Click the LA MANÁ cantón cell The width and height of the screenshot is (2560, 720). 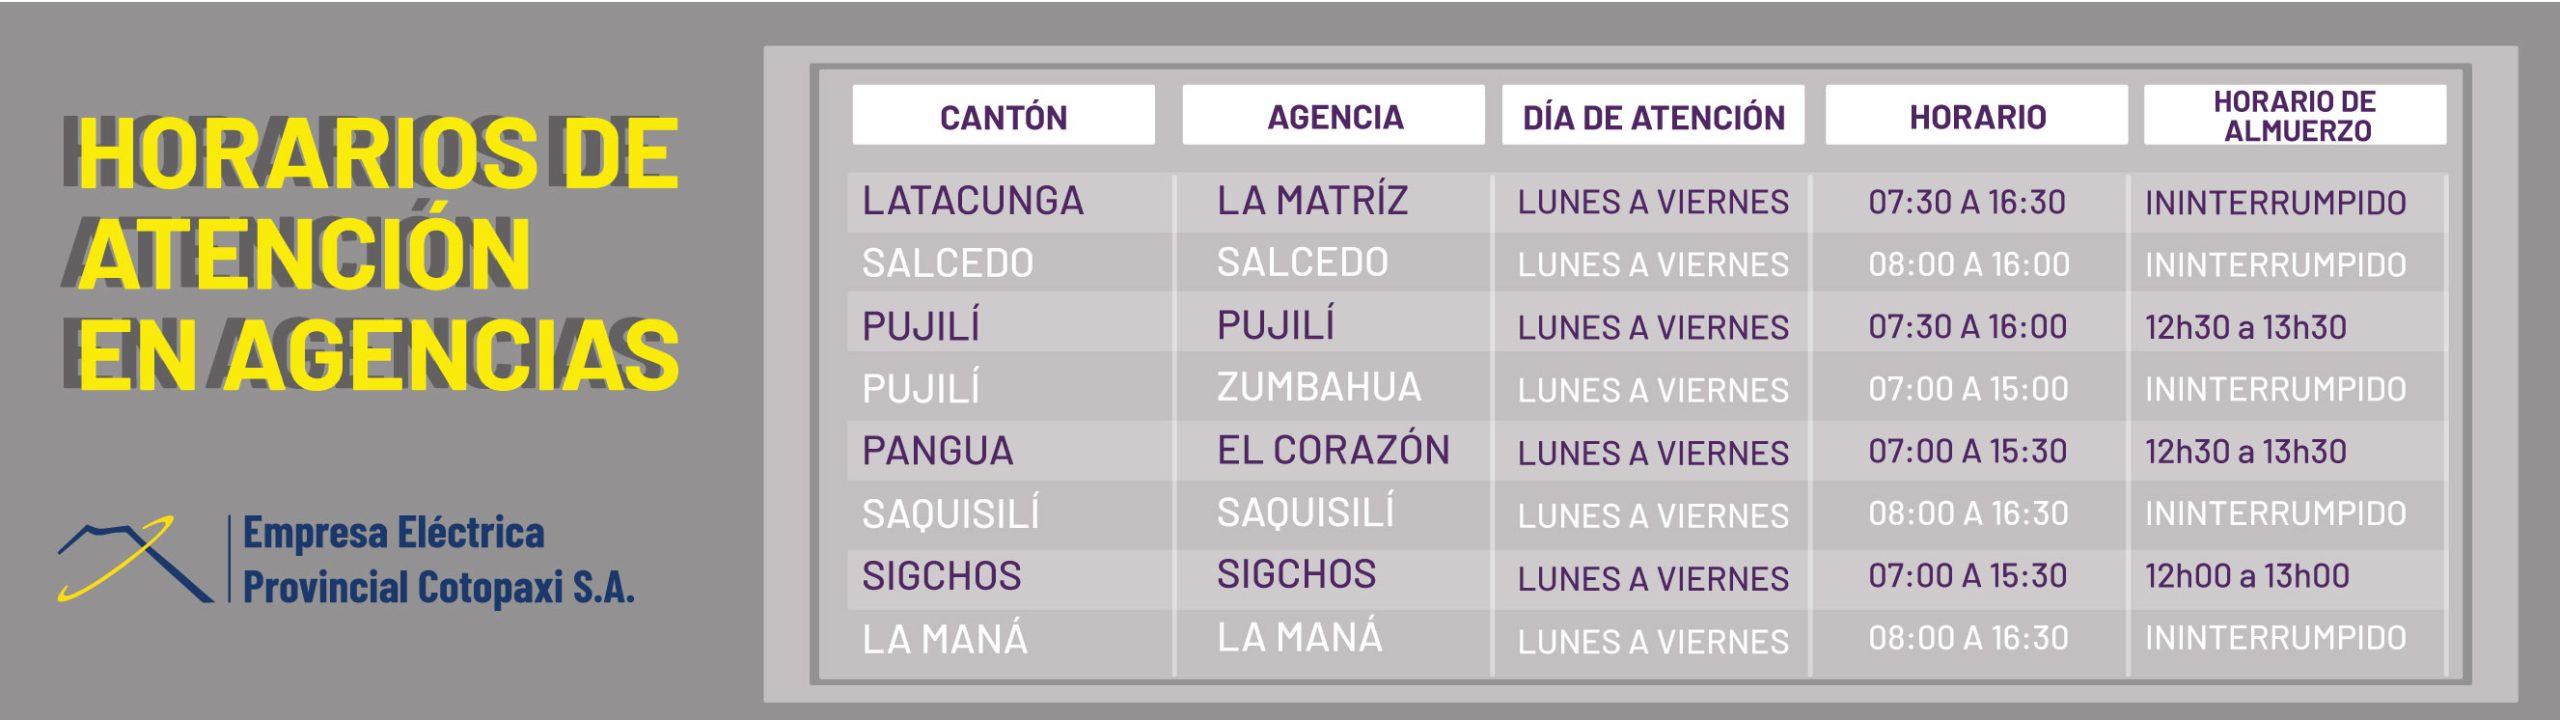click(945, 638)
